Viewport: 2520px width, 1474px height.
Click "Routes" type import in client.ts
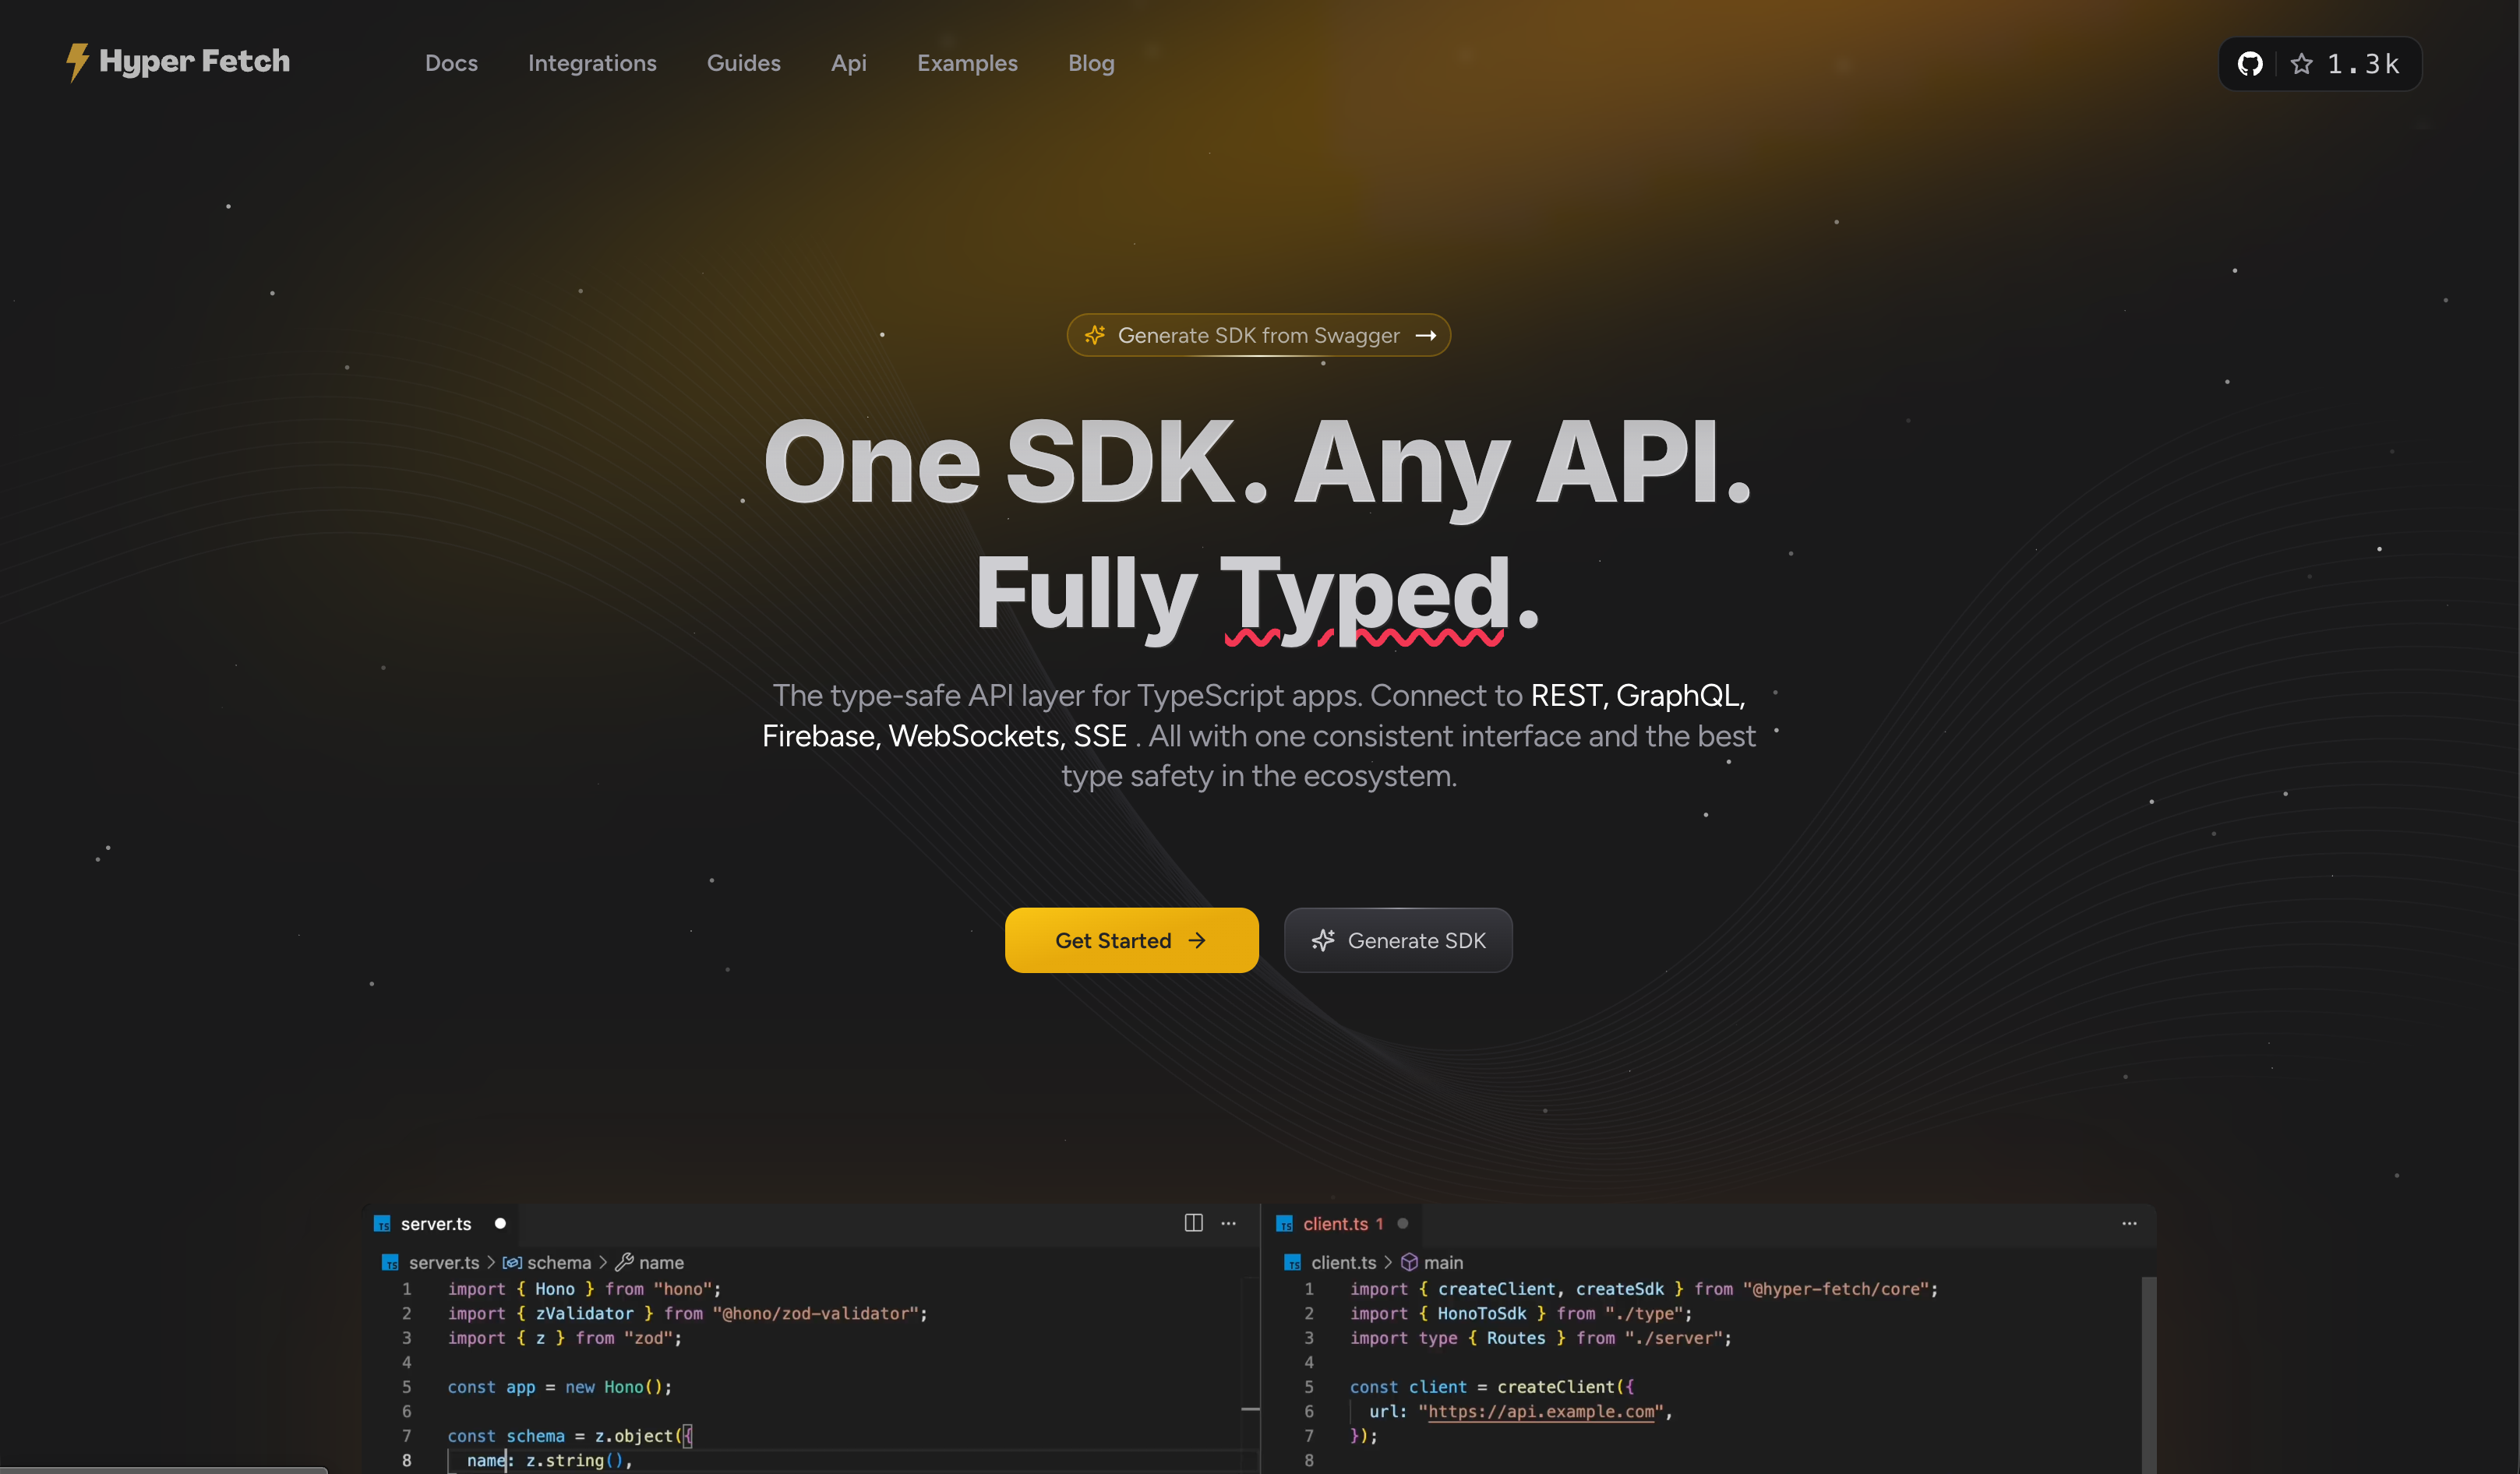point(1516,1338)
